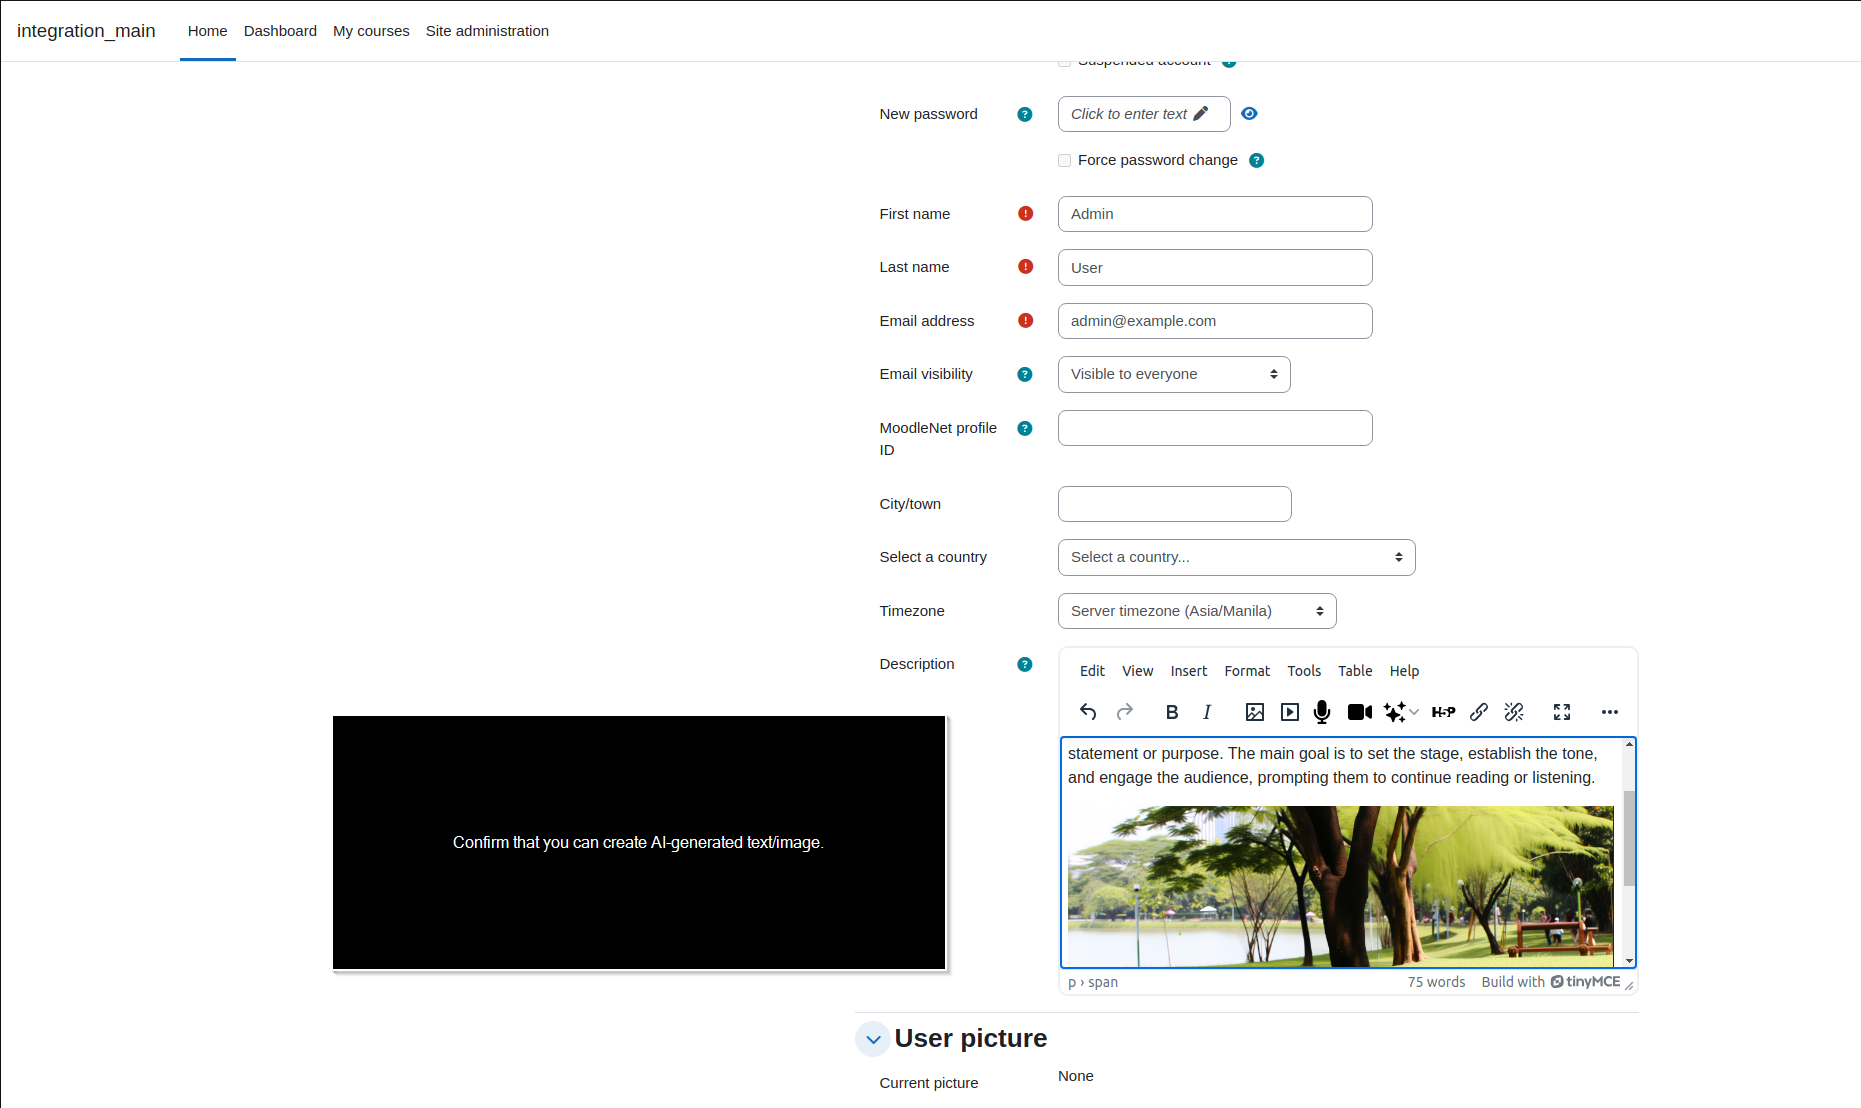Enable the Force password change checkbox
This screenshot has height=1108, width=1861.
pos(1065,160)
